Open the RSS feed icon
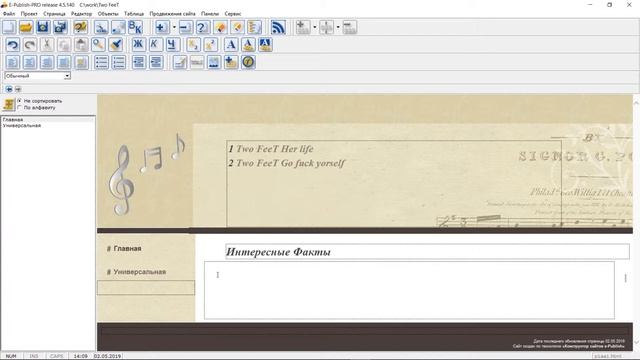Viewport: 640px width, 360px height. pyautogui.click(x=278, y=27)
